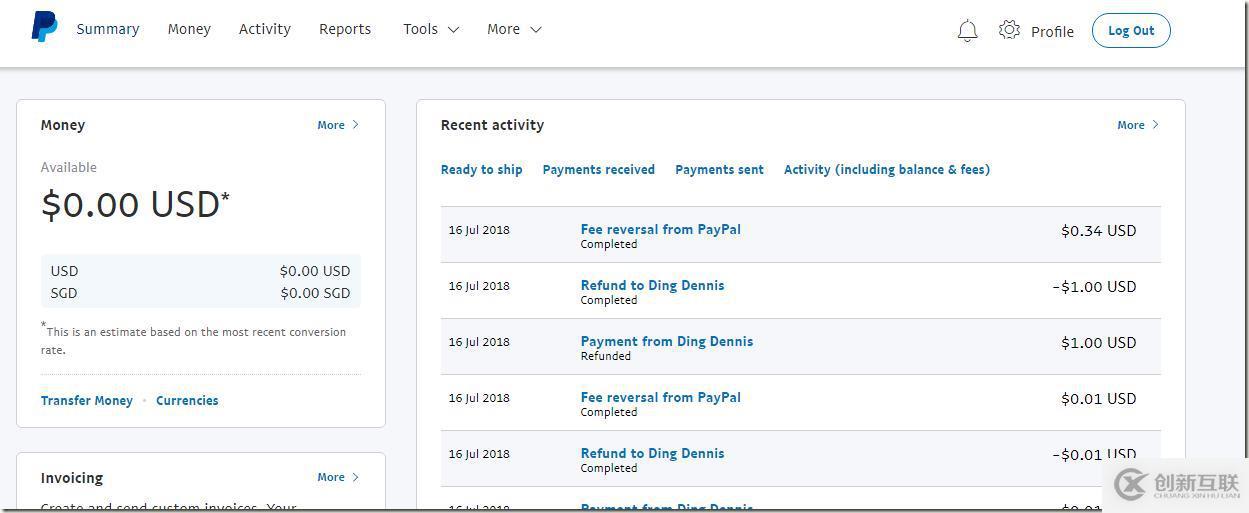1249x513 pixels.
Task: Click the $0.34 USD amount
Action: click(x=1099, y=230)
